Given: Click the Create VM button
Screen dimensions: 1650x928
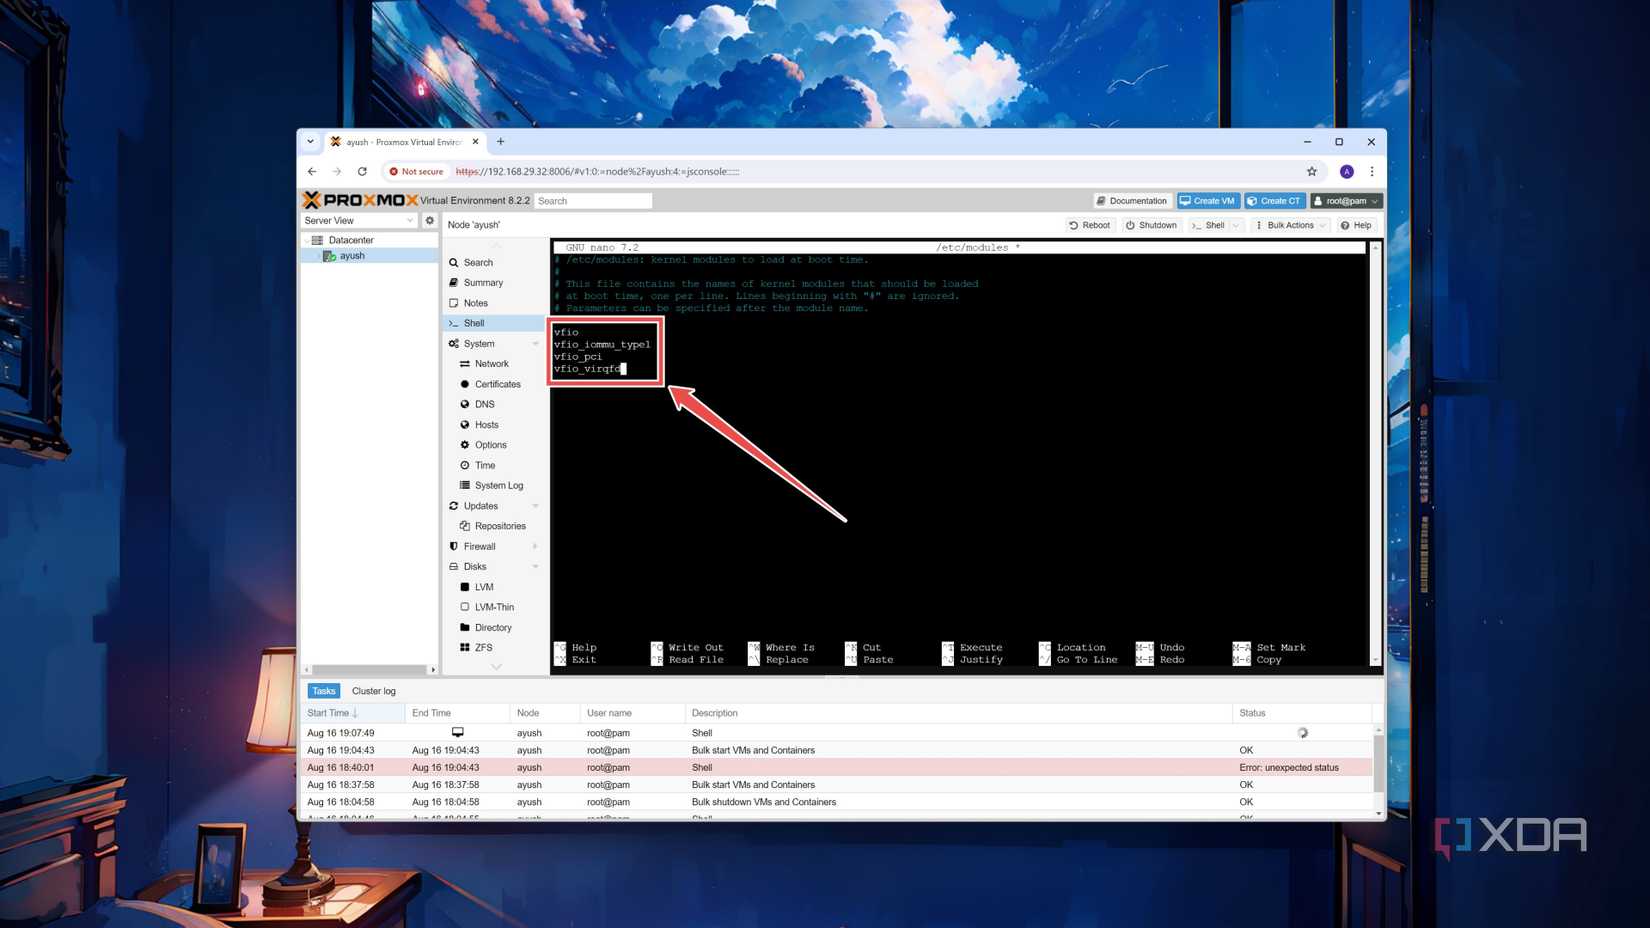Looking at the screenshot, I should [x=1208, y=201].
